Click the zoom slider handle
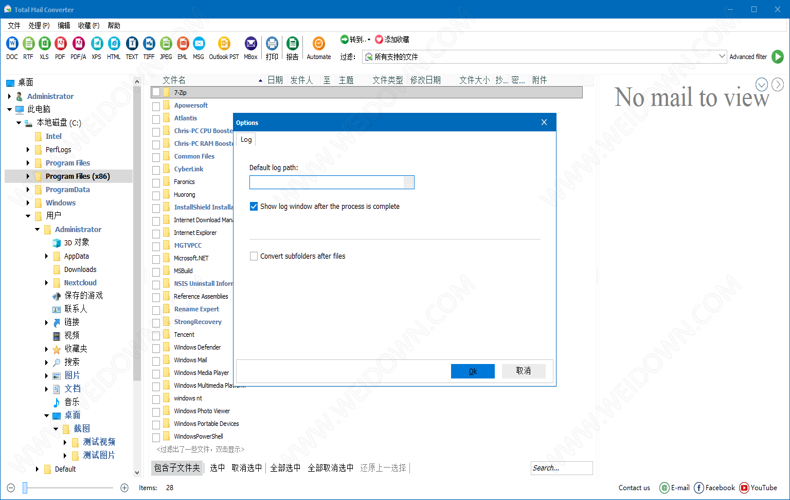Viewport: 790px width, 500px height. [25, 487]
